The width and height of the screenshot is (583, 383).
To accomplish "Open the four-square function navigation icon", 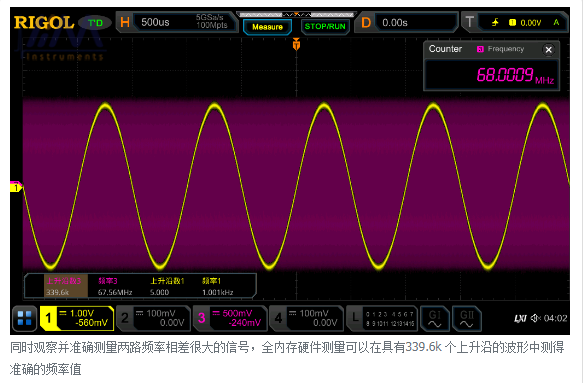I will coord(25,318).
